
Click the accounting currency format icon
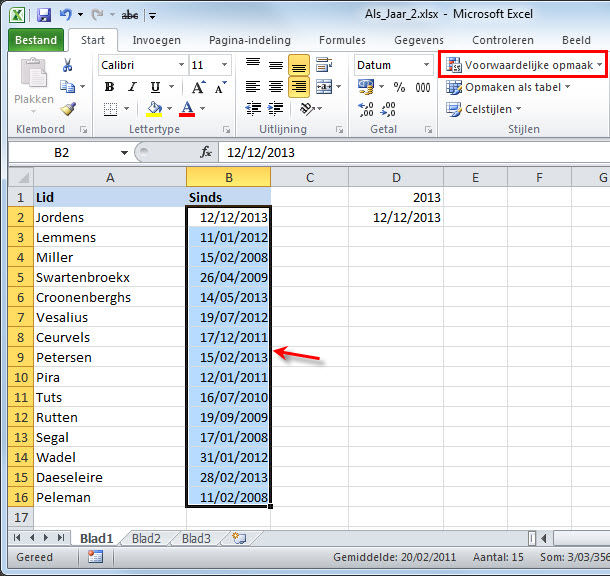coord(366,87)
